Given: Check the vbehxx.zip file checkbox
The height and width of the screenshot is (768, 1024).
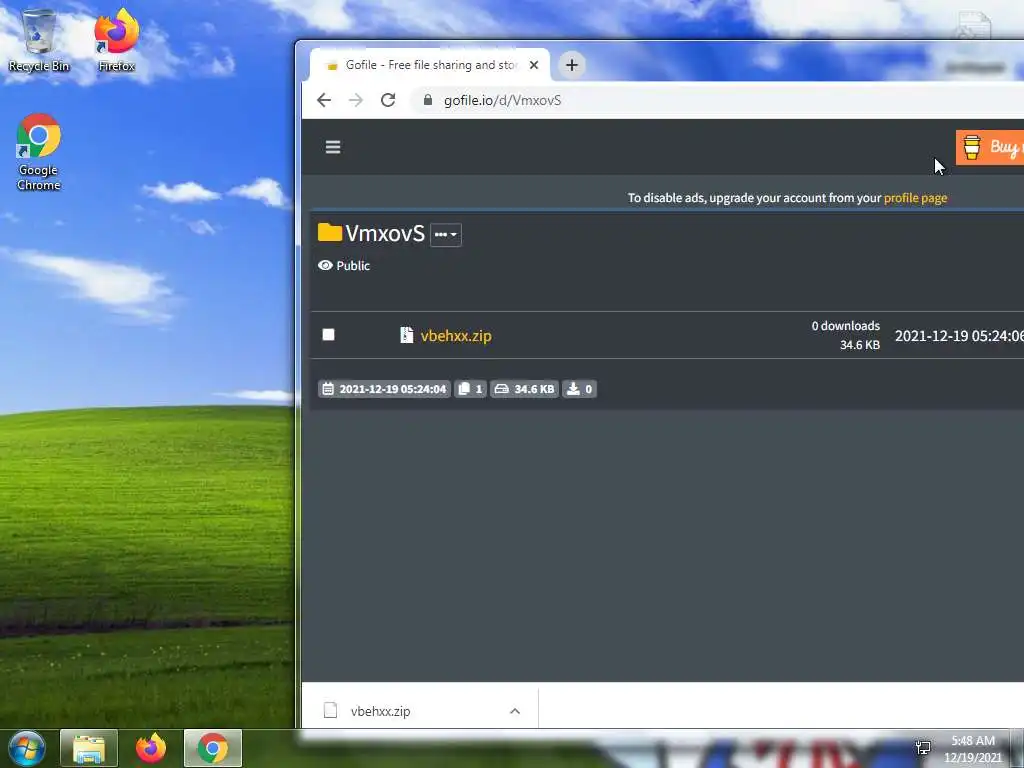Looking at the screenshot, I should [x=328, y=334].
